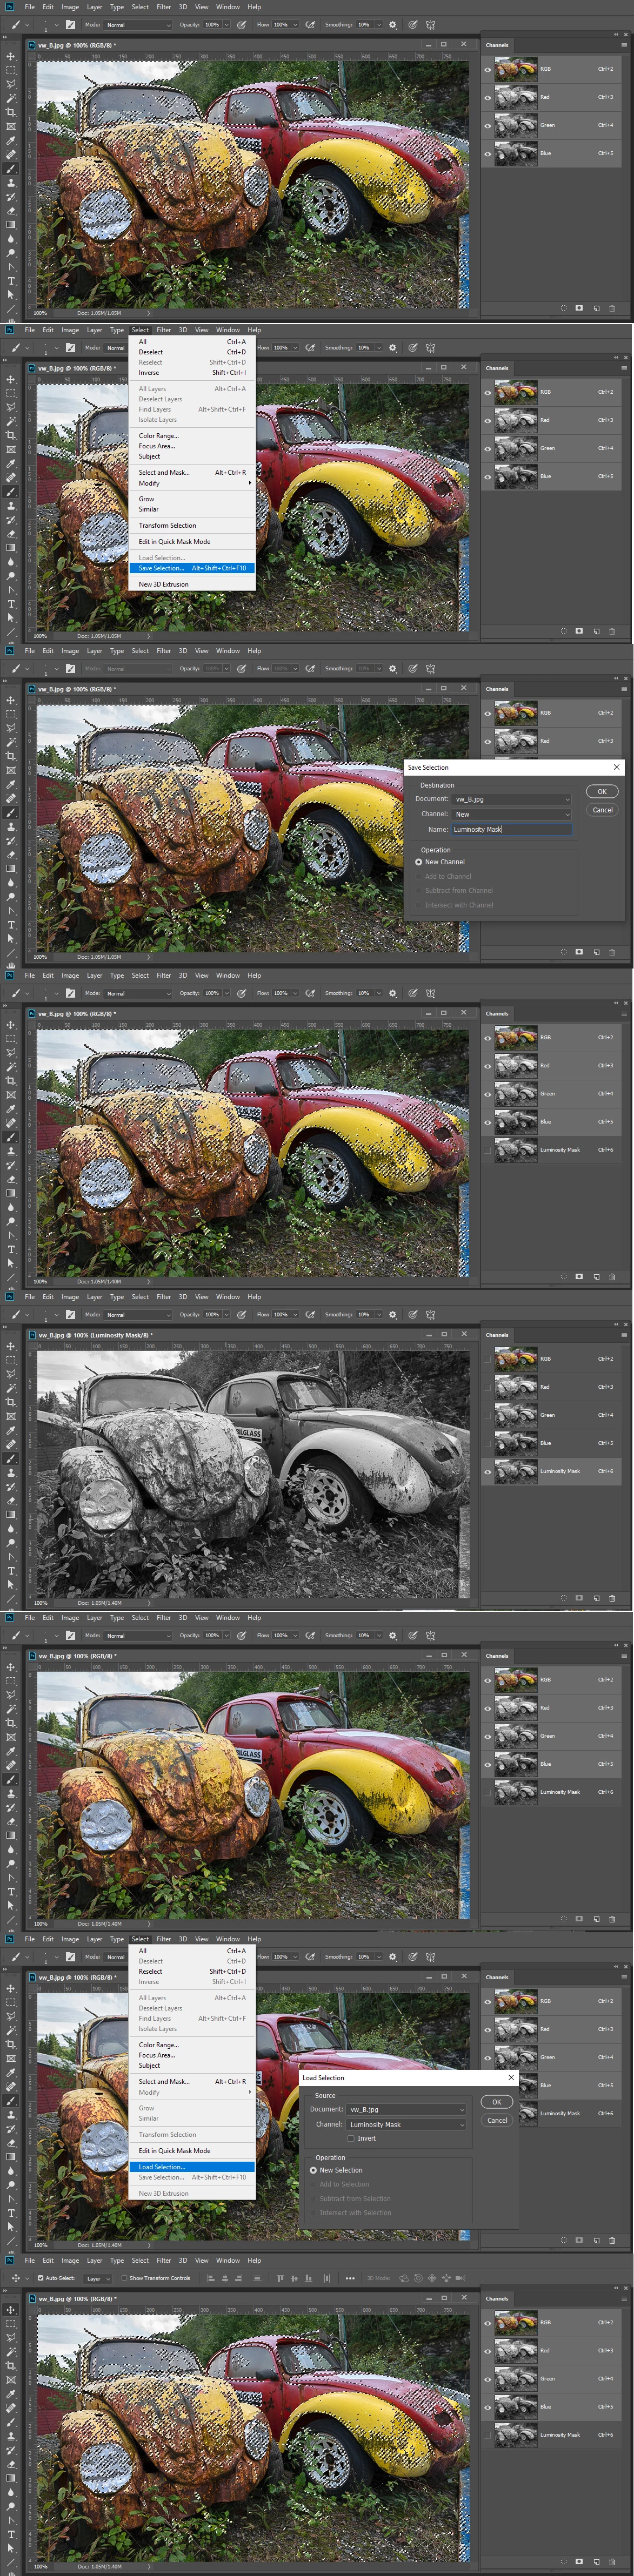The height and width of the screenshot is (2576, 634).
Task: Select Lasso tool in the Auto-Select screenshot's toolbar
Action: [11, 2338]
